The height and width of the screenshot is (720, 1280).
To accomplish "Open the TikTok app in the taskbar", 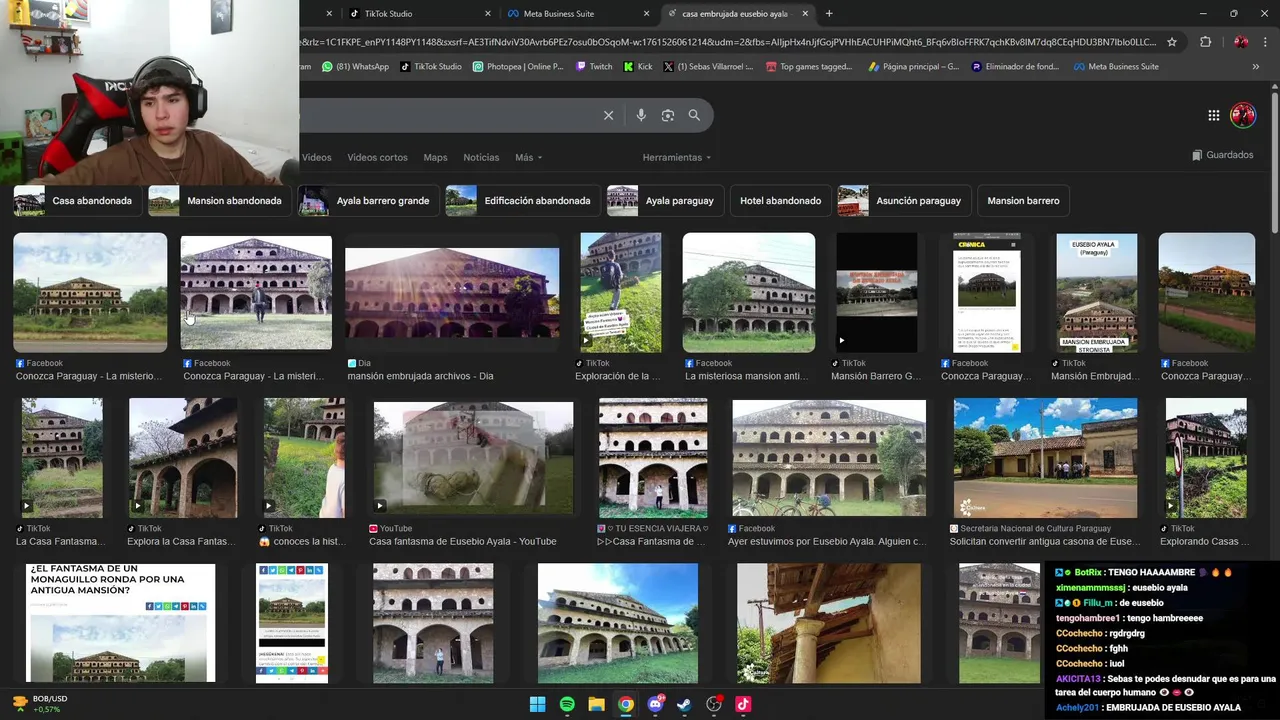I will tap(743, 704).
